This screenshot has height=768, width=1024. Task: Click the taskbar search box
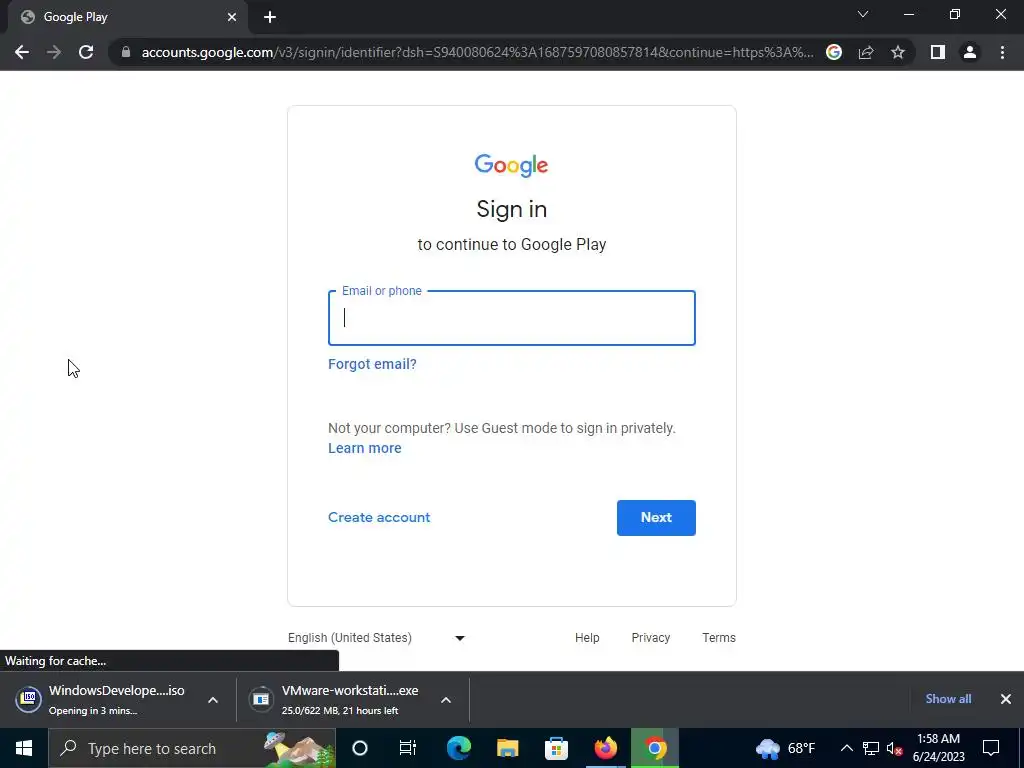point(192,748)
